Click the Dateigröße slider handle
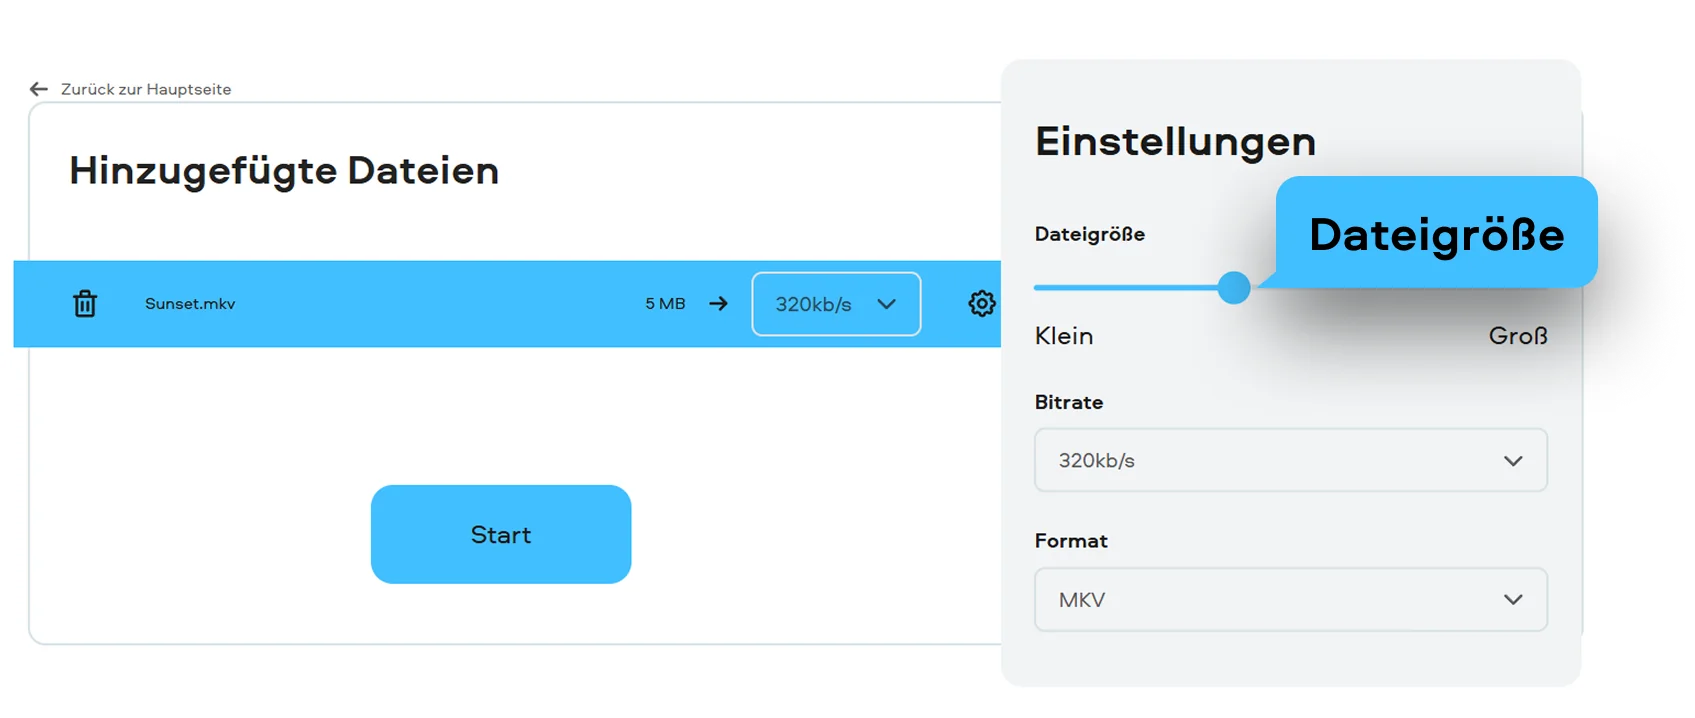 coord(1234,288)
